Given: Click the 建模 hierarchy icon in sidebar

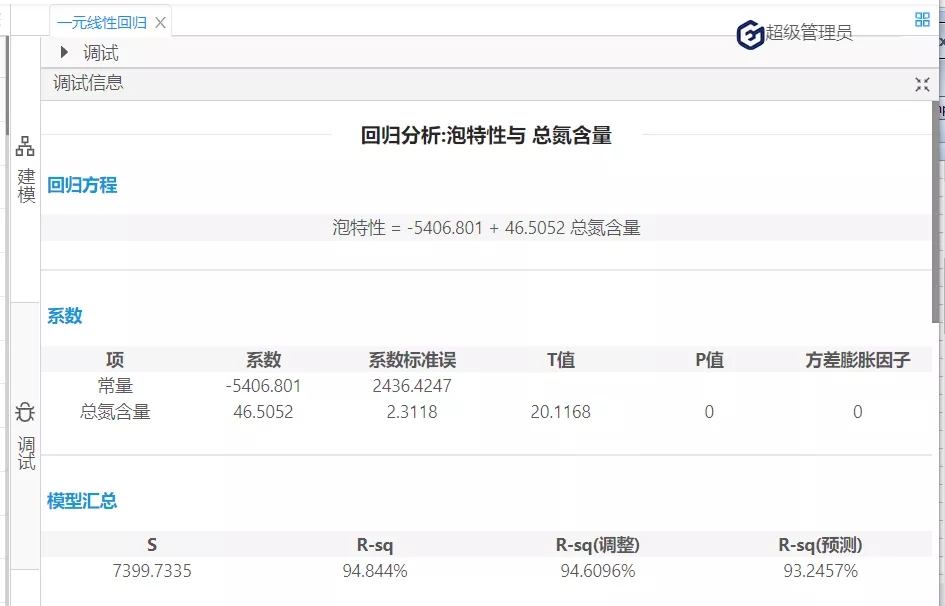Looking at the screenshot, I should (x=25, y=148).
